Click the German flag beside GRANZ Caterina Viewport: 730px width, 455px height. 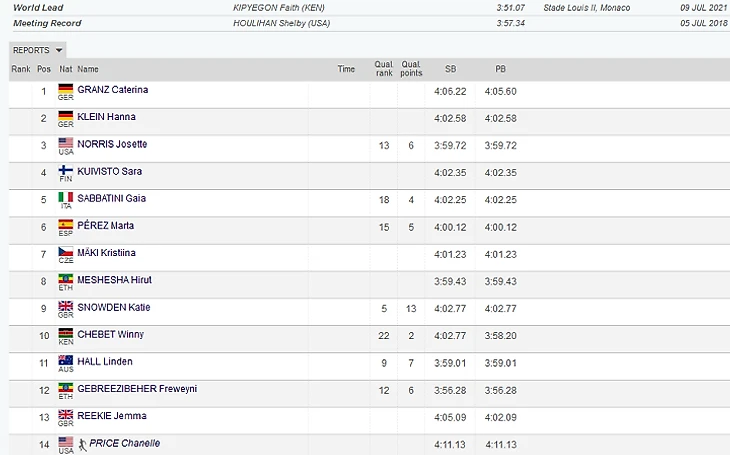[x=66, y=89]
